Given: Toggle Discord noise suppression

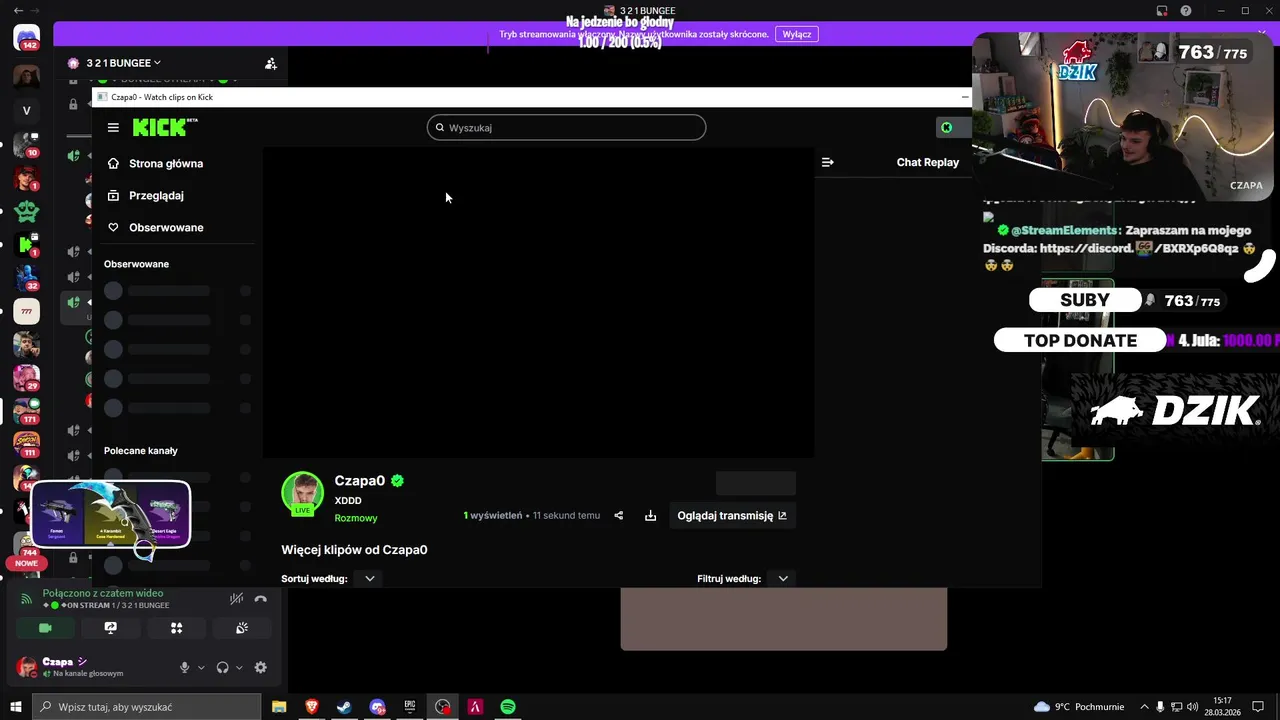Looking at the screenshot, I should click(236, 599).
